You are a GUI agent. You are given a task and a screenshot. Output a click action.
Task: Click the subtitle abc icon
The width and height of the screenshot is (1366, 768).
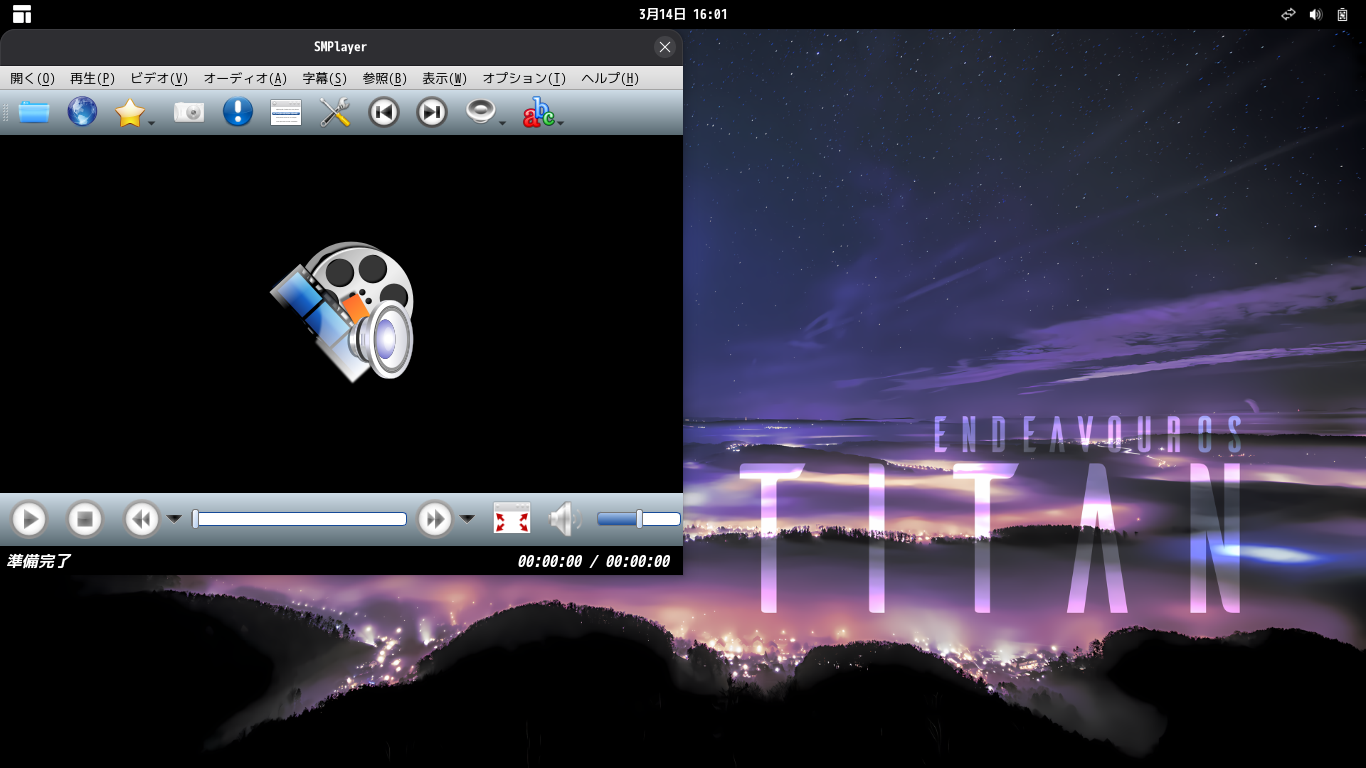tap(538, 112)
